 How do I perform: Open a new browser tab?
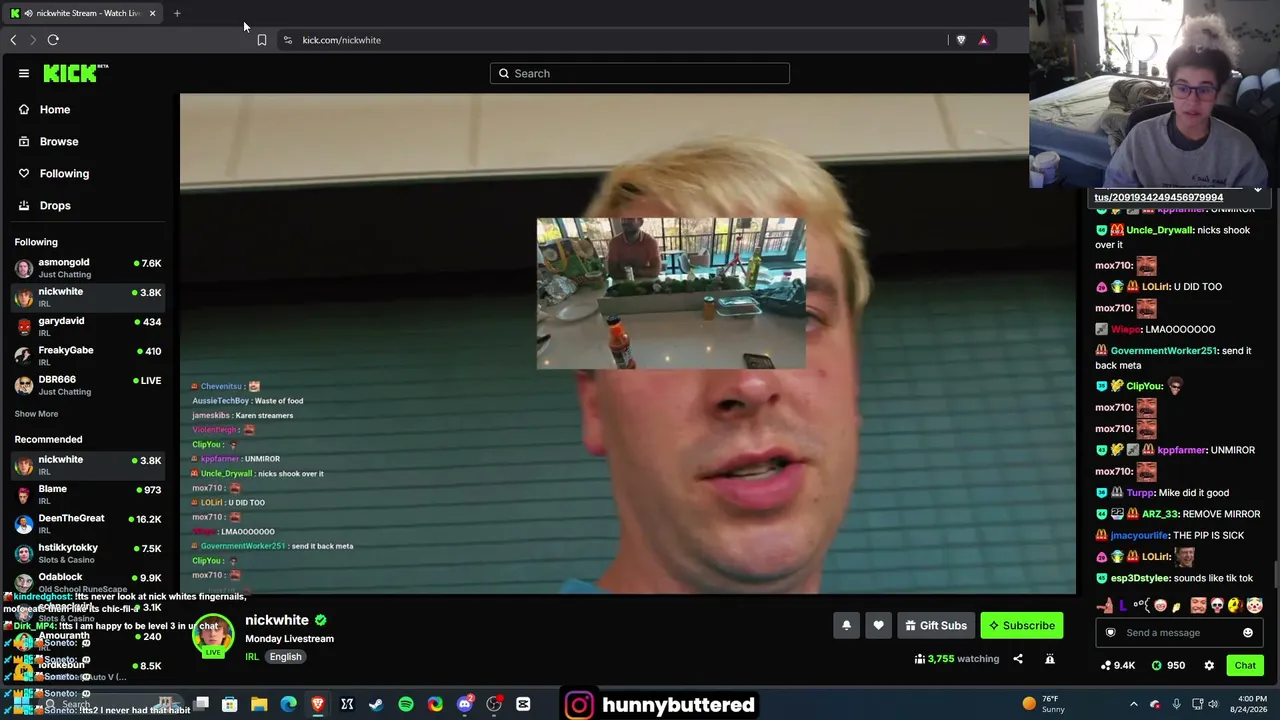(x=177, y=13)
